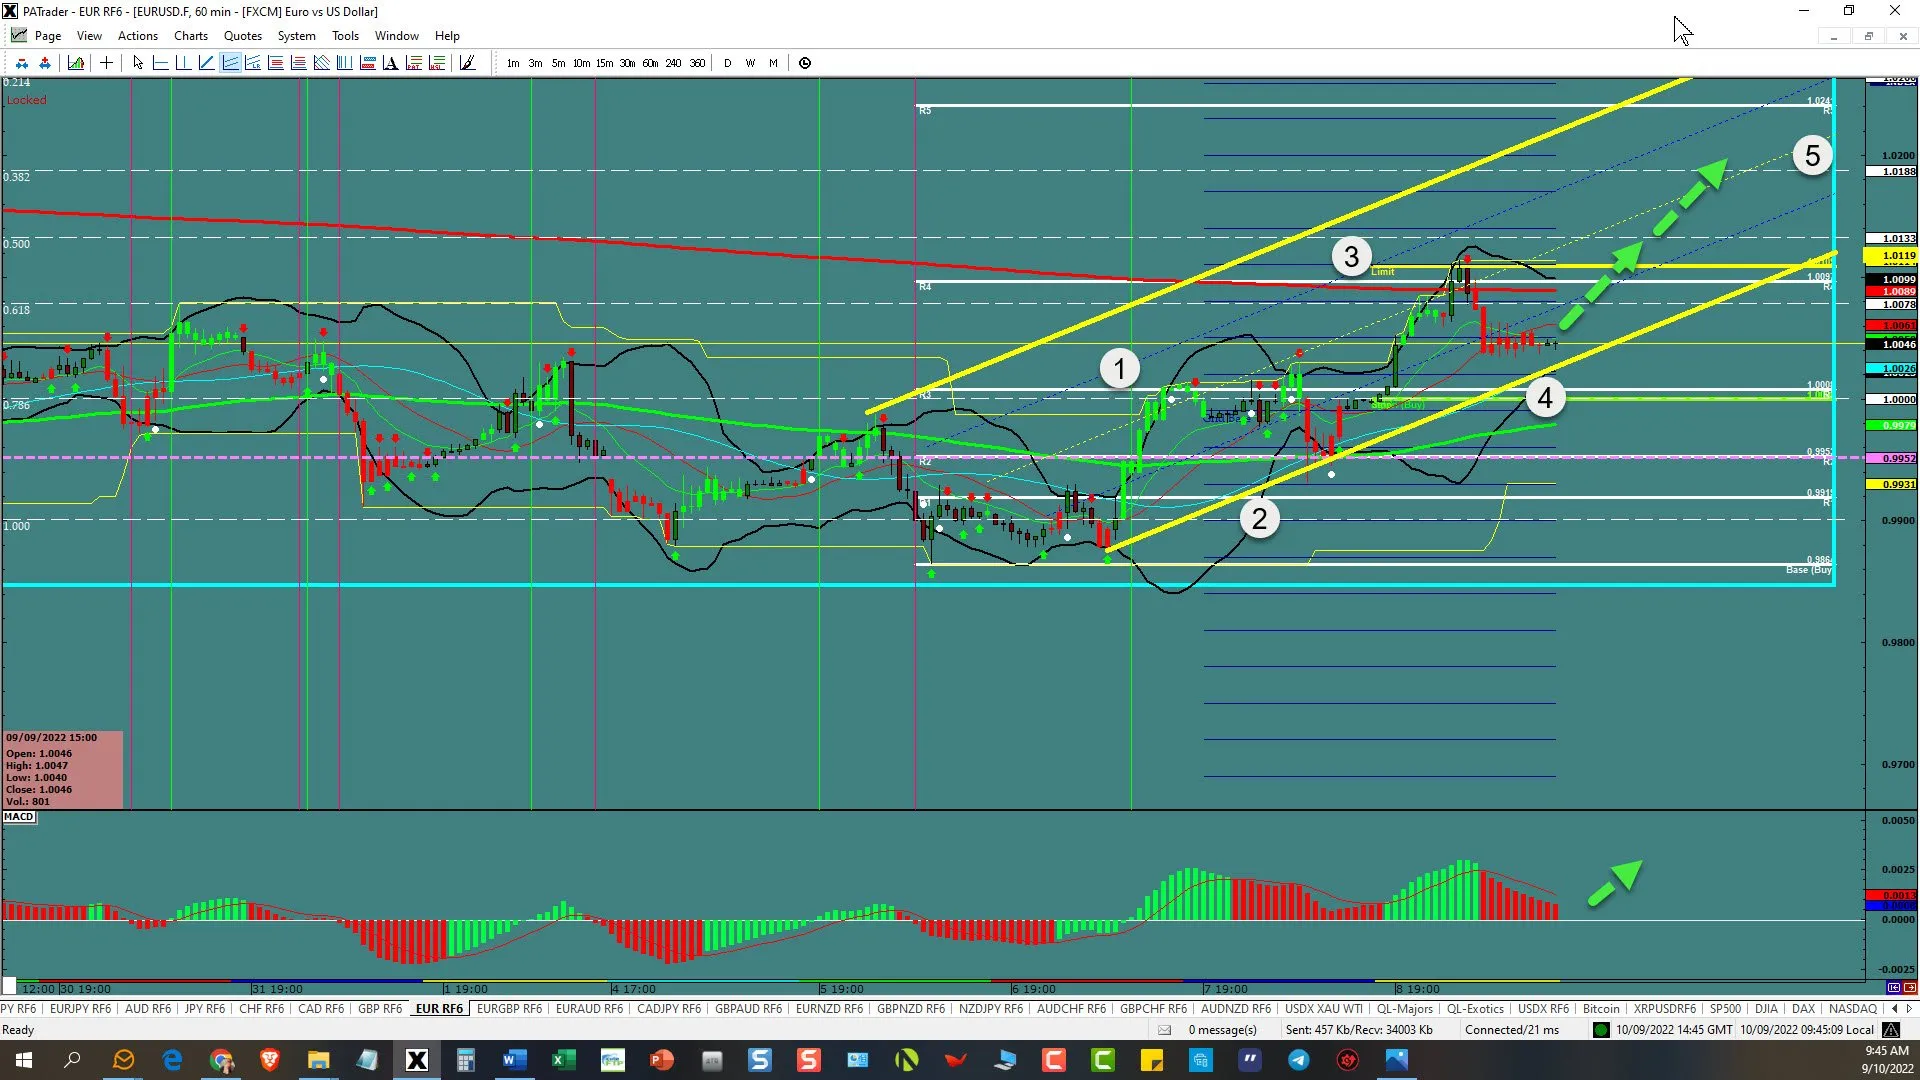Switch to Bitcoin page tab
1920x1080 pixels.
1601,1009
